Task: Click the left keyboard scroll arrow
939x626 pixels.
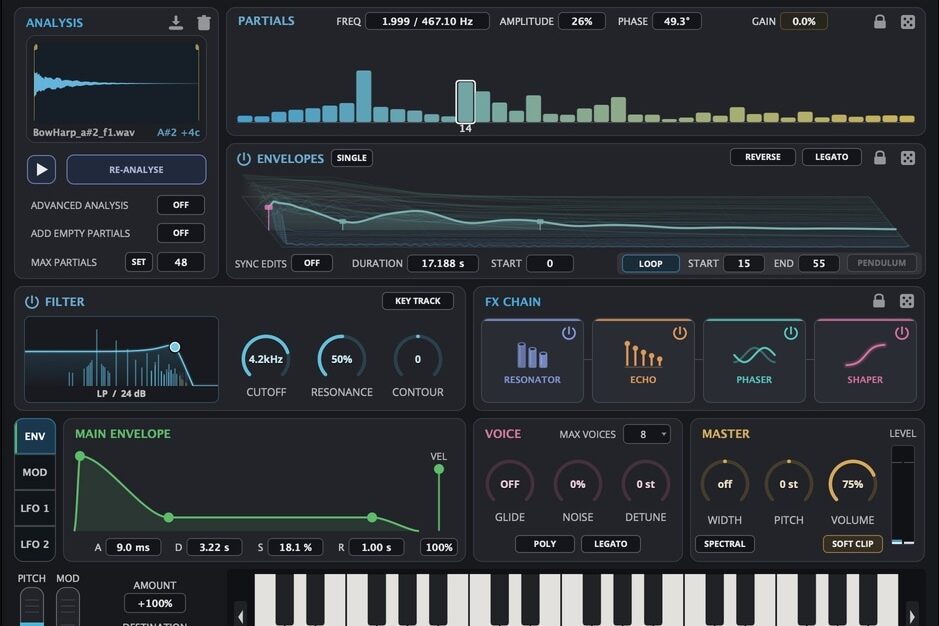Action: tap(240, 615)
